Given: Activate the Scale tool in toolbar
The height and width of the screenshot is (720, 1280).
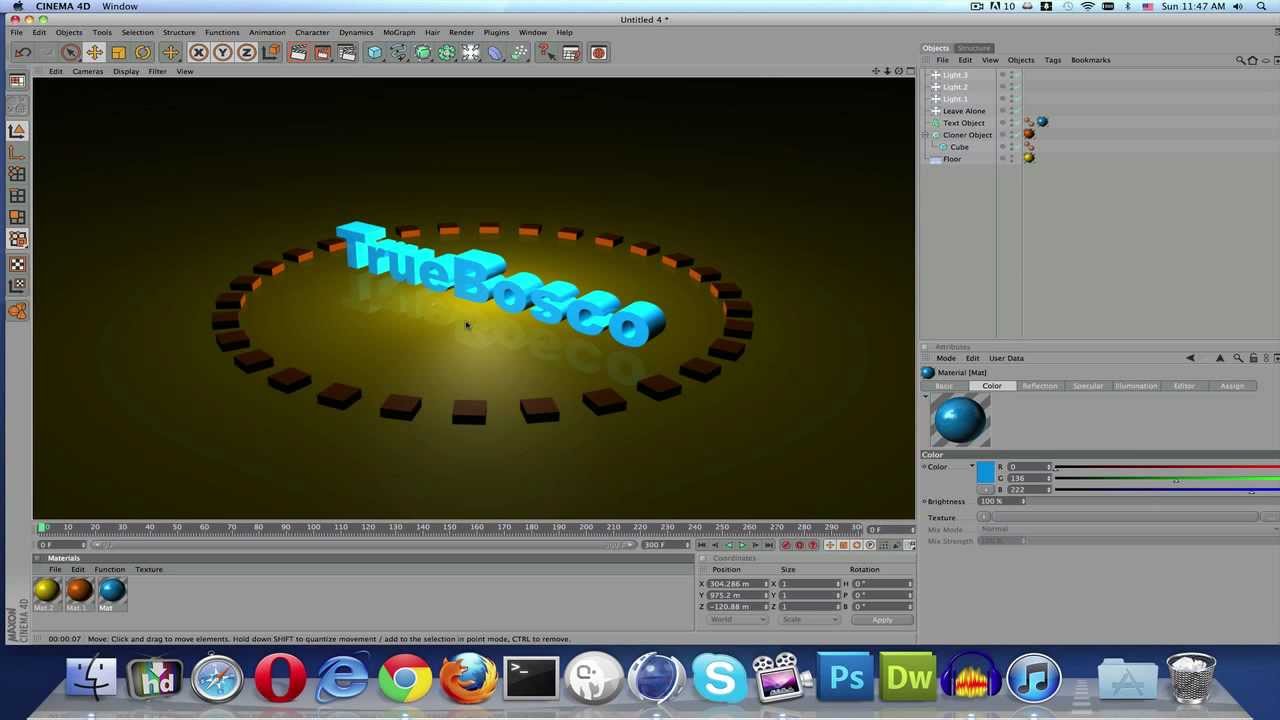Looking at the screenshot, I should click(118, 53).
